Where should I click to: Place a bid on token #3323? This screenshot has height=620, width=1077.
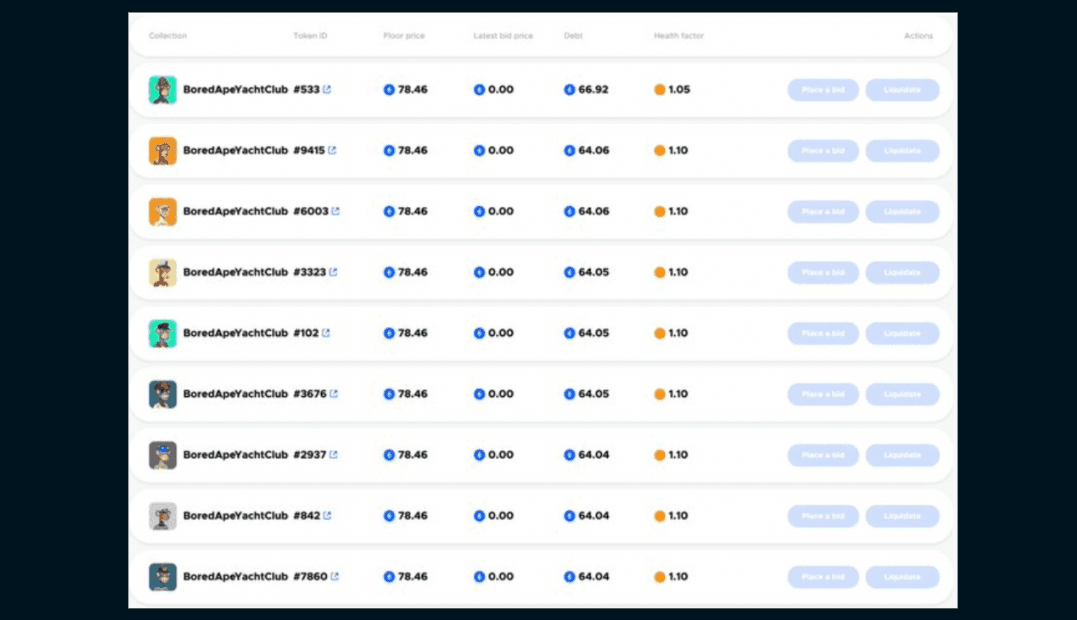click(x=823, y=273)
